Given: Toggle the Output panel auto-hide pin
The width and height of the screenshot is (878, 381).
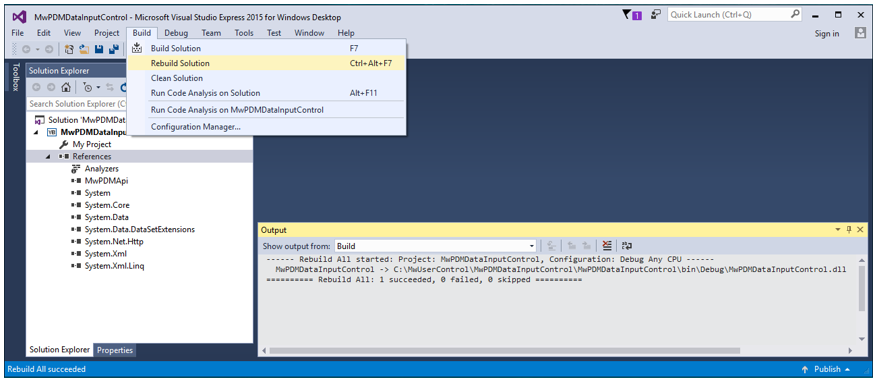Looking at the screenshot, I should click(849, 230).
